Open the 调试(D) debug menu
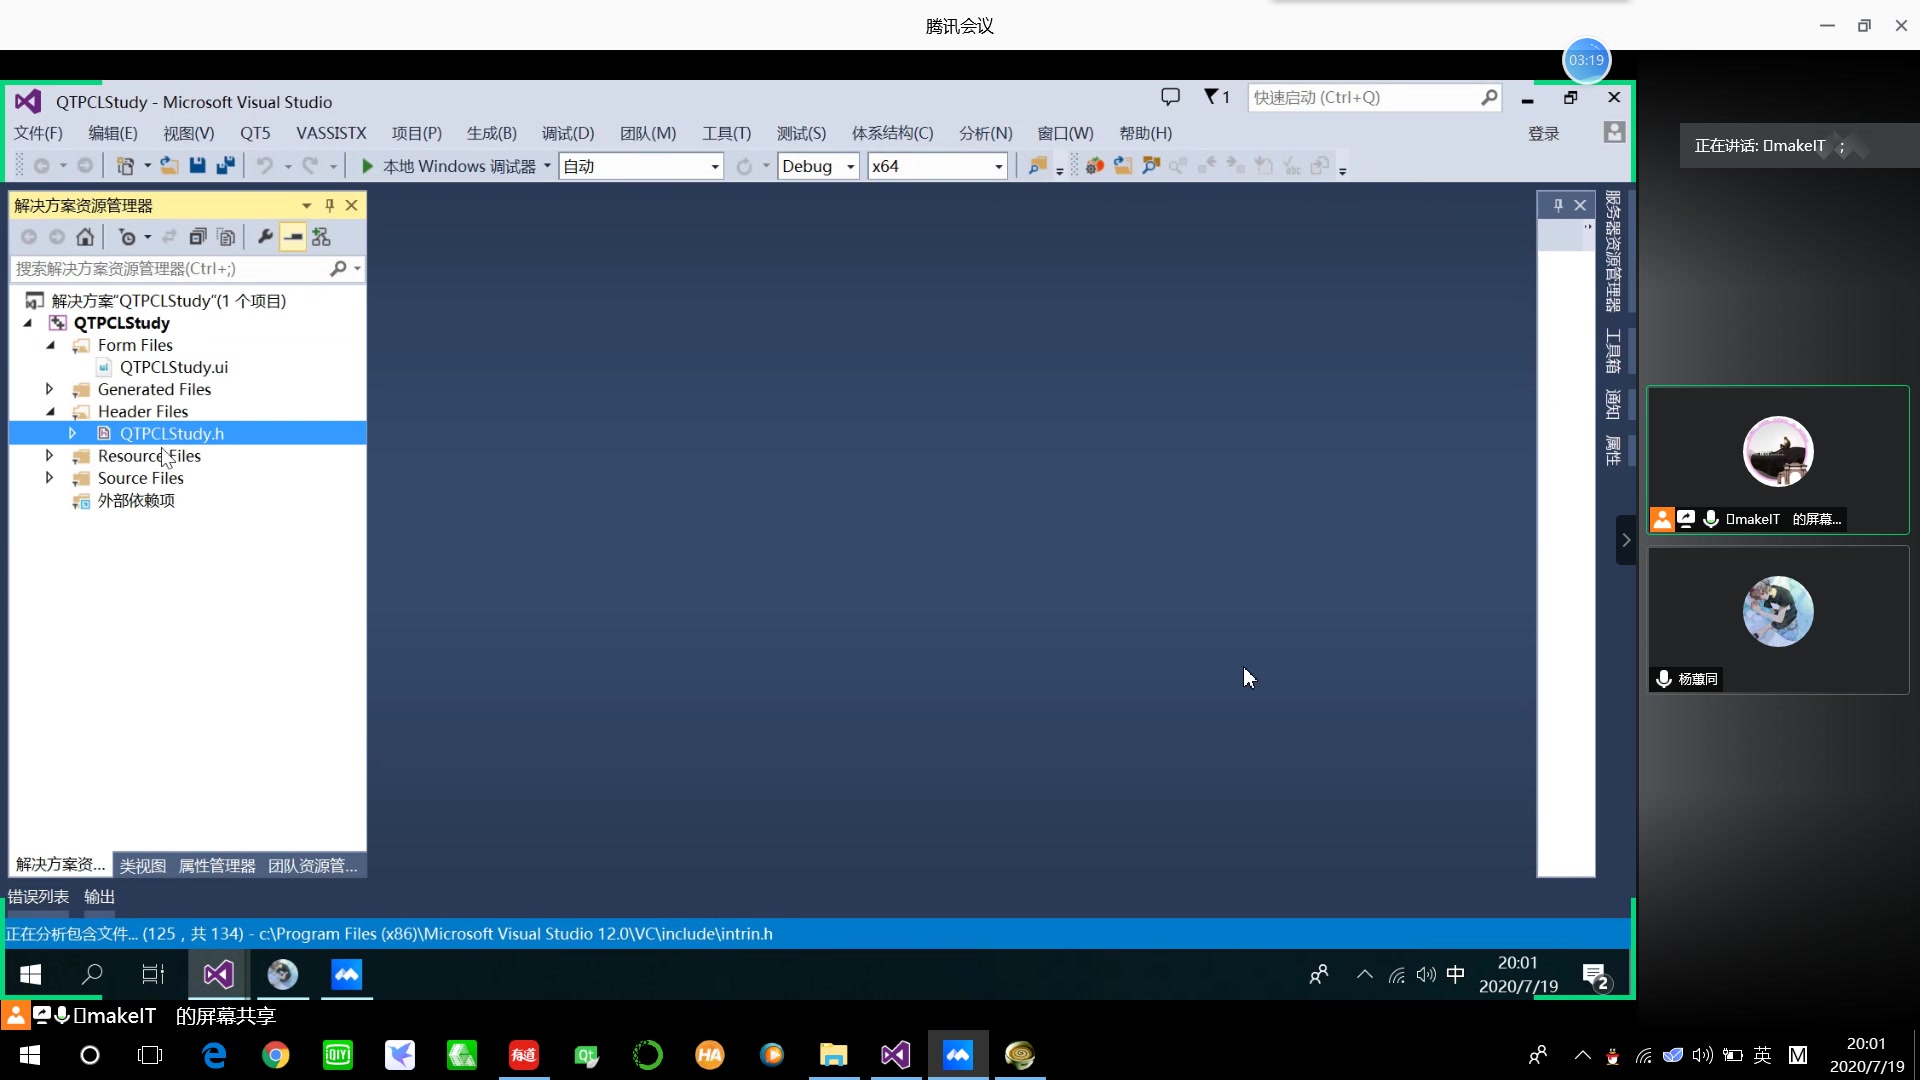Image resolution: width=1920 pixels, height=1080 pixels. coord(567,132)
